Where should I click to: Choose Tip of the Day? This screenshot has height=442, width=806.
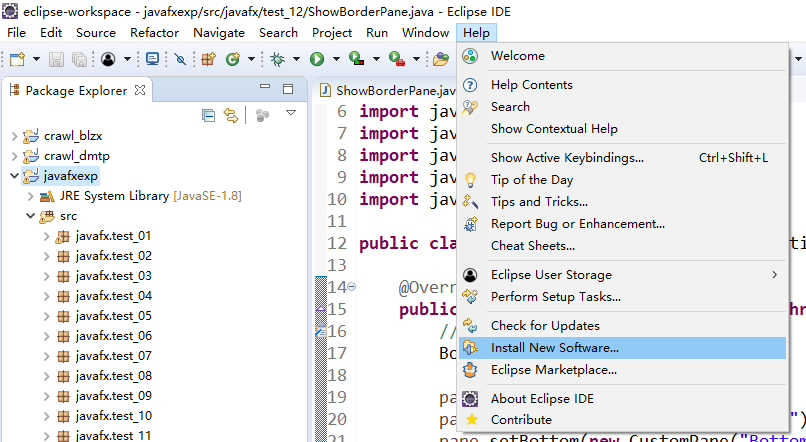click(622, 180)
